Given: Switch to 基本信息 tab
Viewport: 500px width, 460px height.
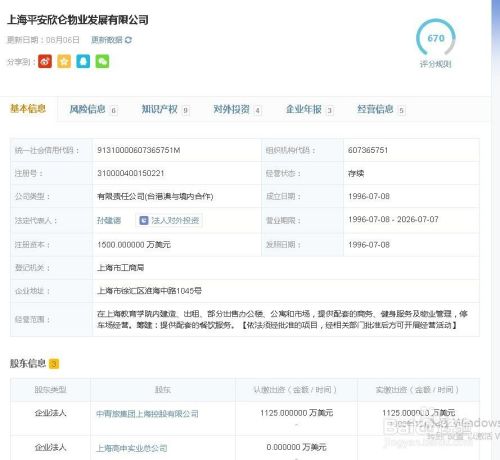Looking at the screenshot, I should click(28, 109).
